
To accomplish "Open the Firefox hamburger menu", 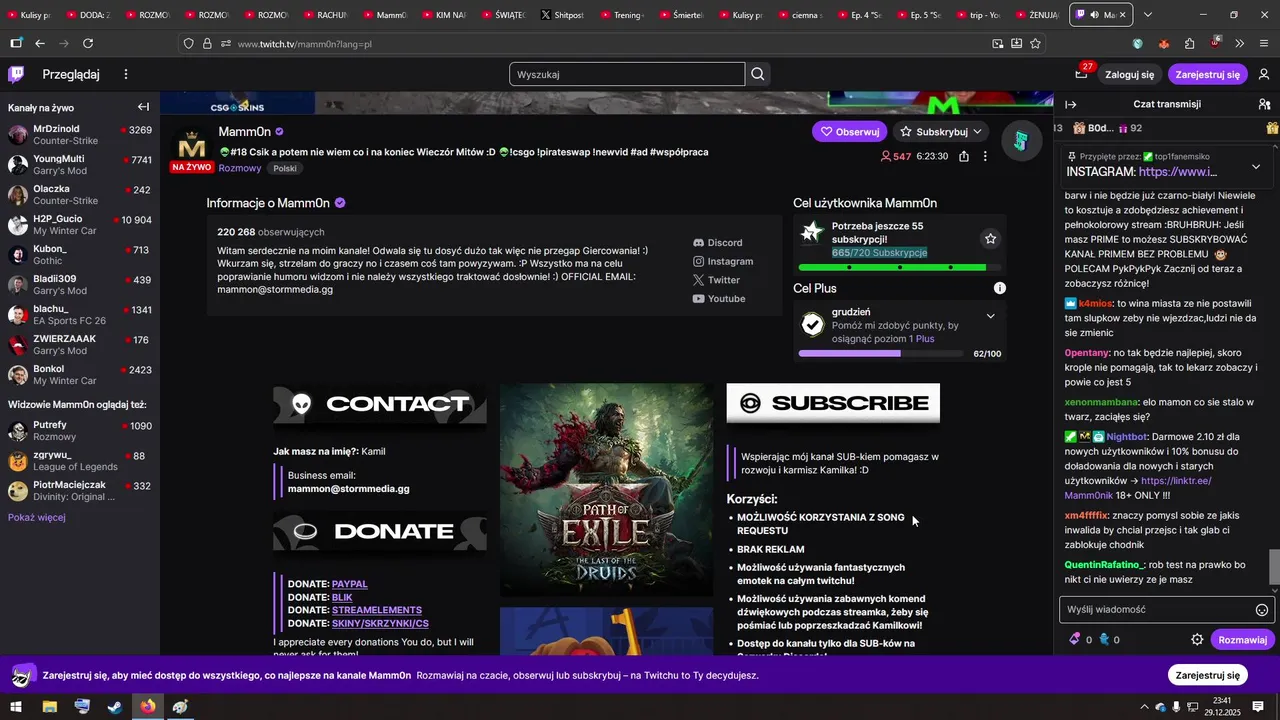I will (x=1264, y=43).
